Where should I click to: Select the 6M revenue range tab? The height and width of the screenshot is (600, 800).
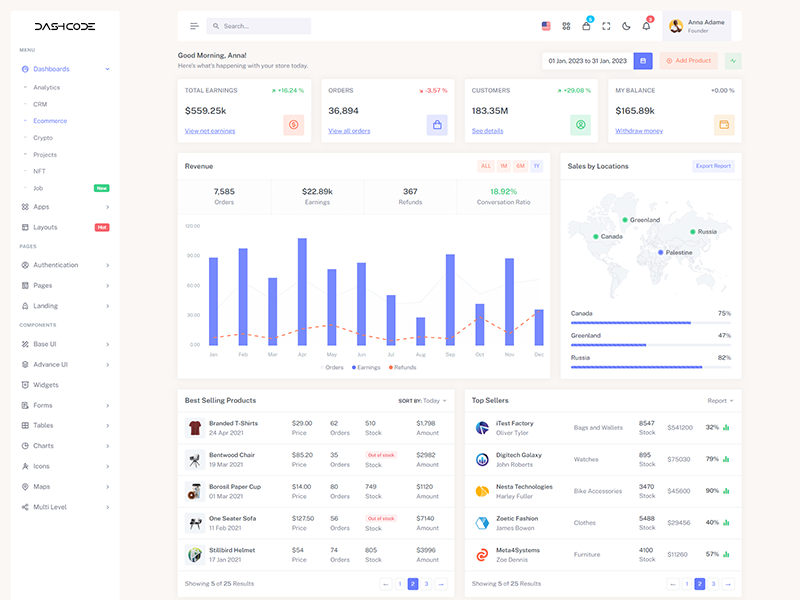pyautogui.click(x=520, y=166)
